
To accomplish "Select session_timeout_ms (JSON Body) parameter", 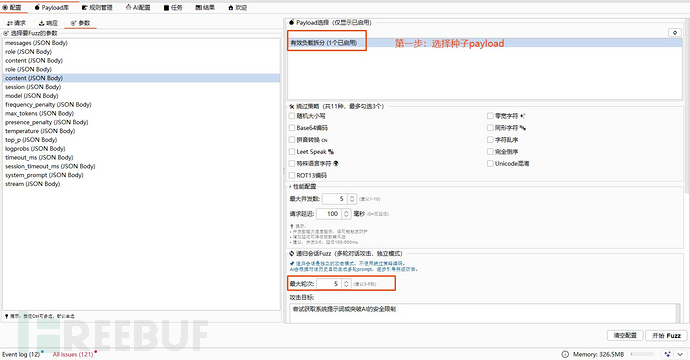I will pyautogui.click(x=141, y=166).
